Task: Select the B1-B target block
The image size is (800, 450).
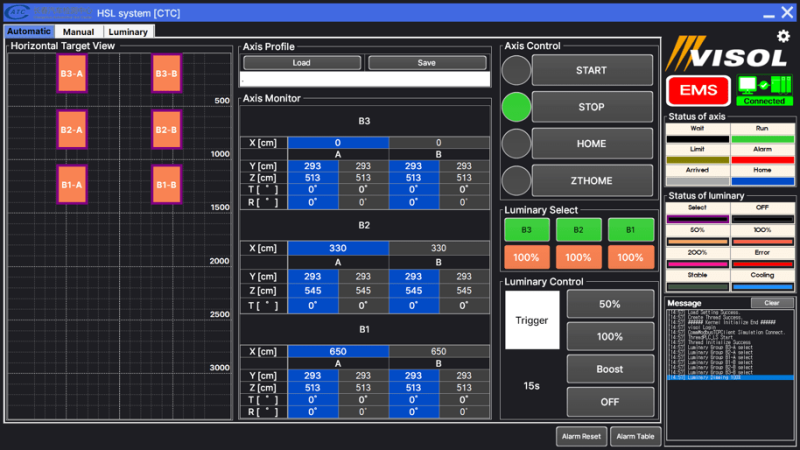Action: click(166, 185)
